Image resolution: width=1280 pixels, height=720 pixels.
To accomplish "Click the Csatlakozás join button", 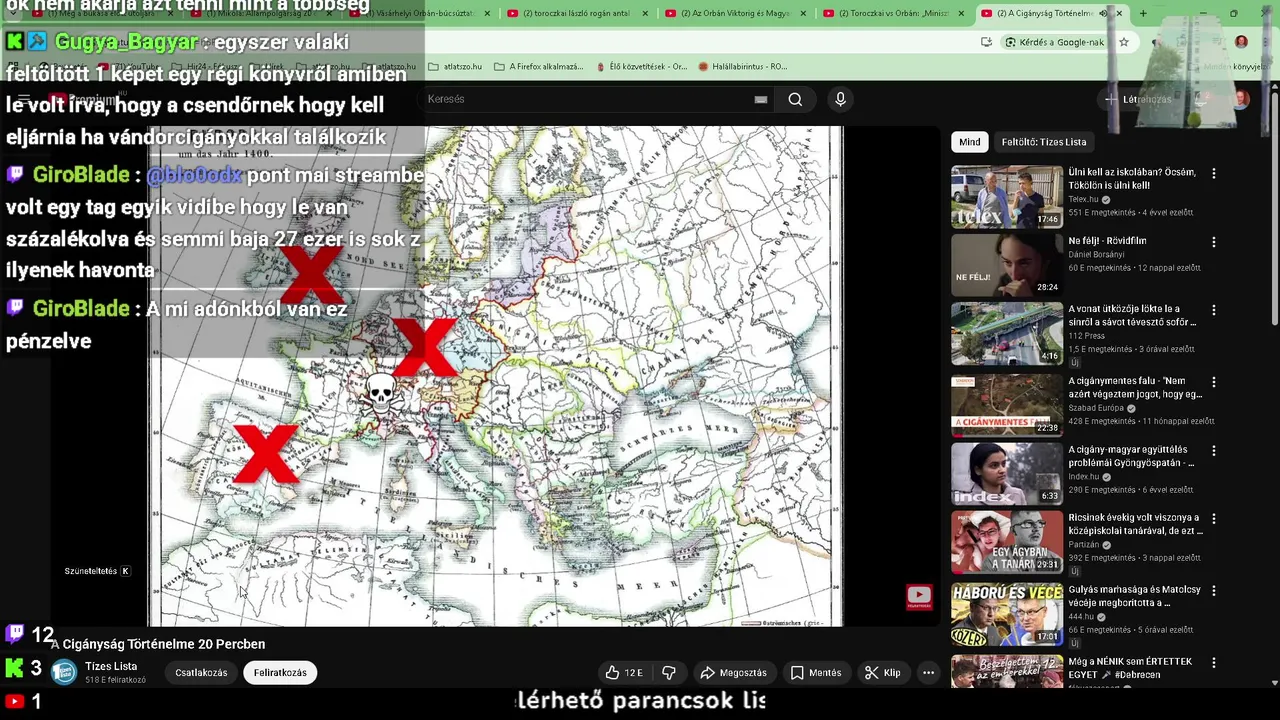I will (x=201, y=673).
